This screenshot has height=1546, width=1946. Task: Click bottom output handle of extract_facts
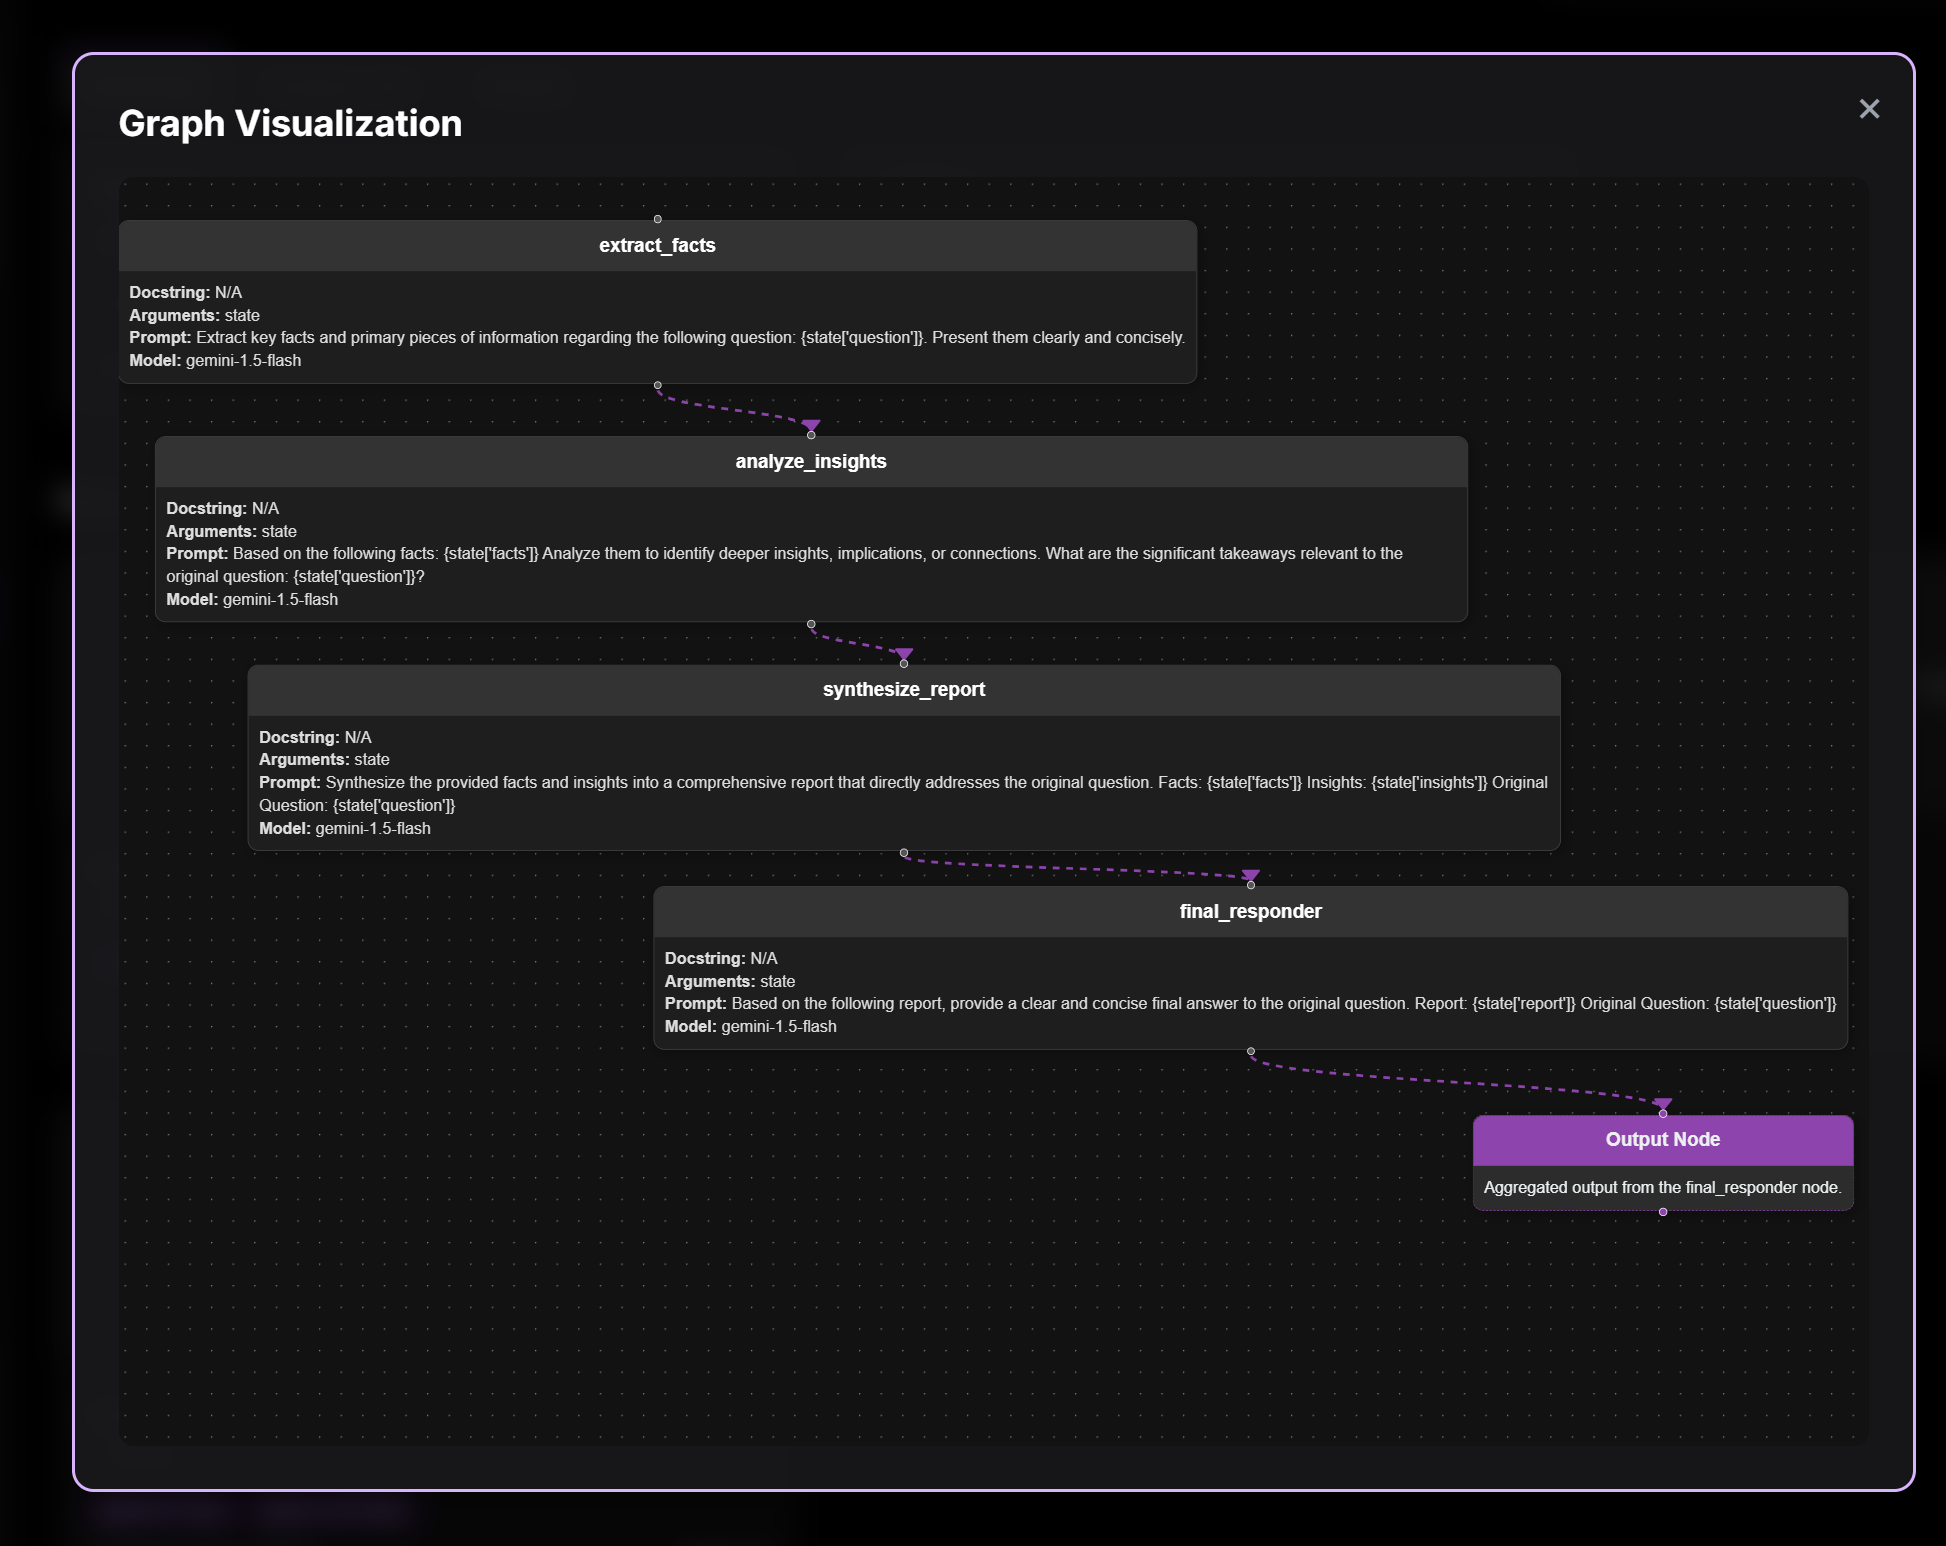[x=657, y=385]
